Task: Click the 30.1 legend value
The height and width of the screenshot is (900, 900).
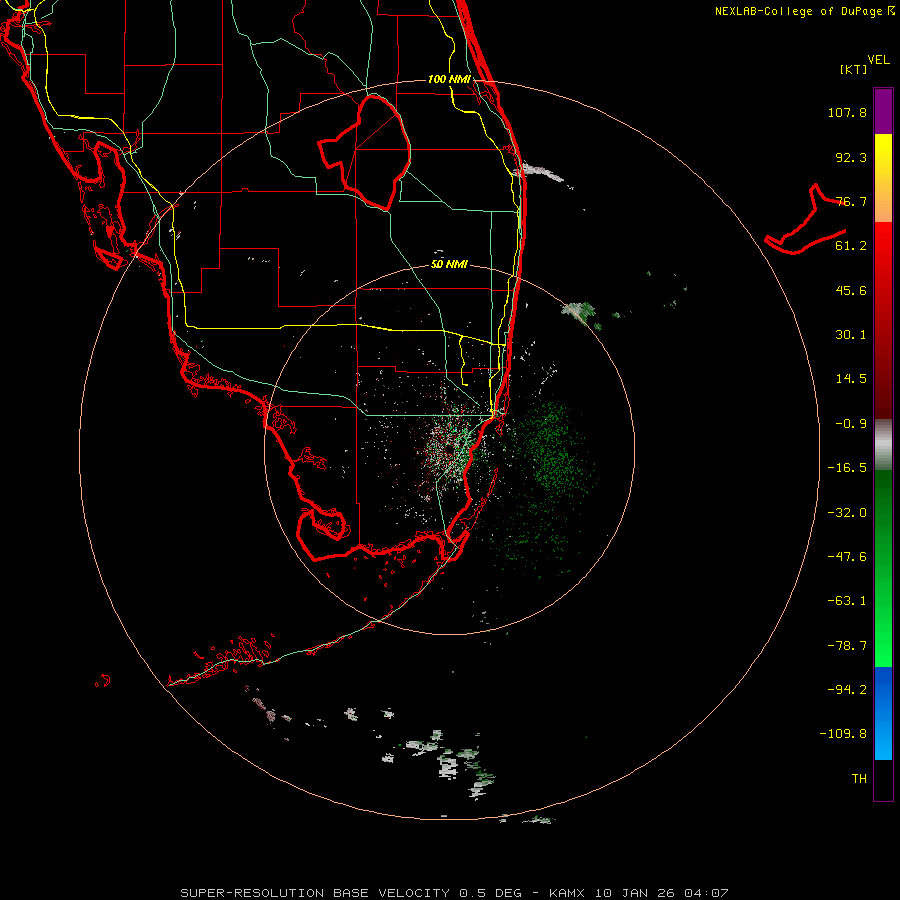Action: (x=851, y=335)
